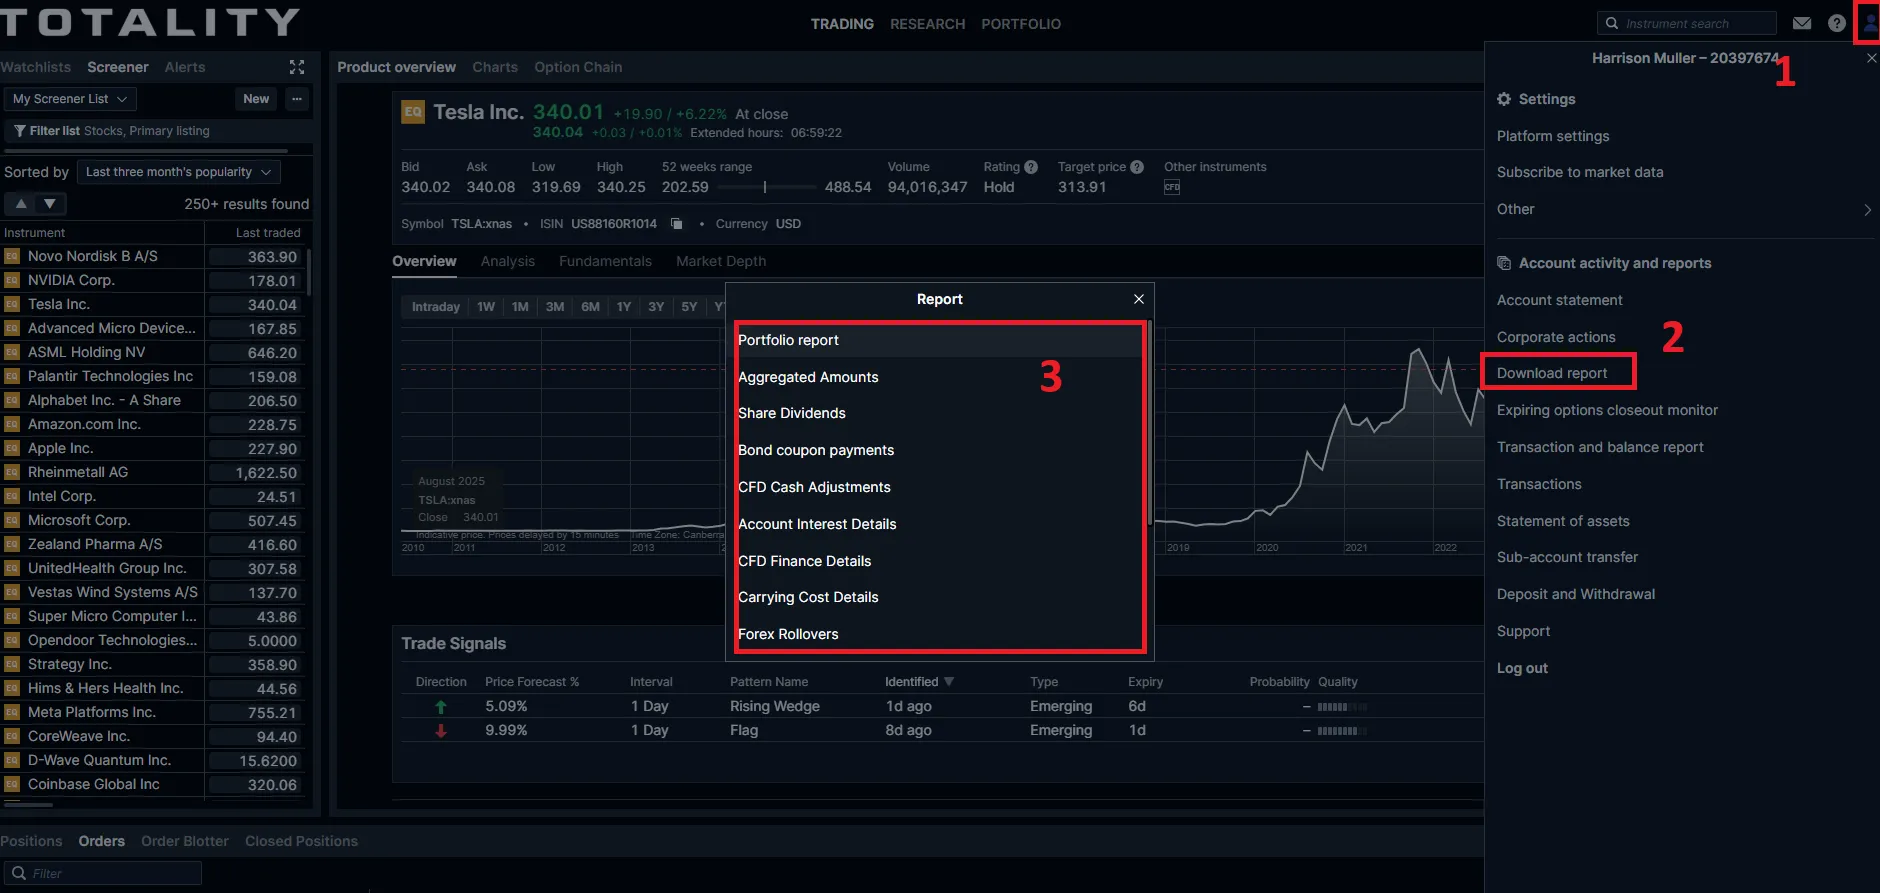Choose Forex Rollovers from Report list

point(938,634)
